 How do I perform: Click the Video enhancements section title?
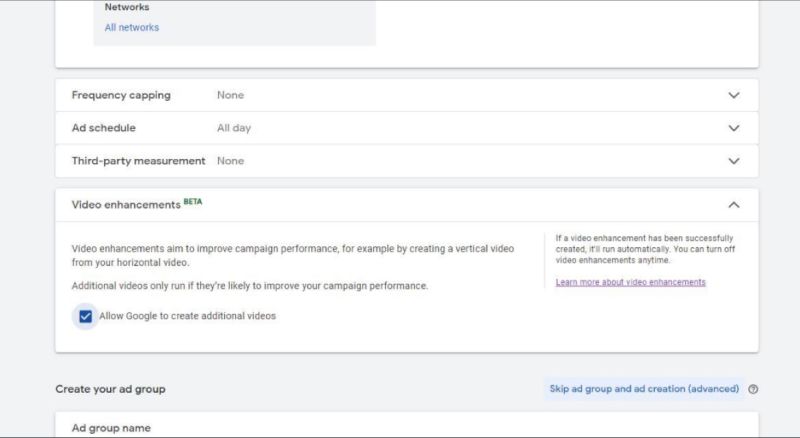click(125, 205)
